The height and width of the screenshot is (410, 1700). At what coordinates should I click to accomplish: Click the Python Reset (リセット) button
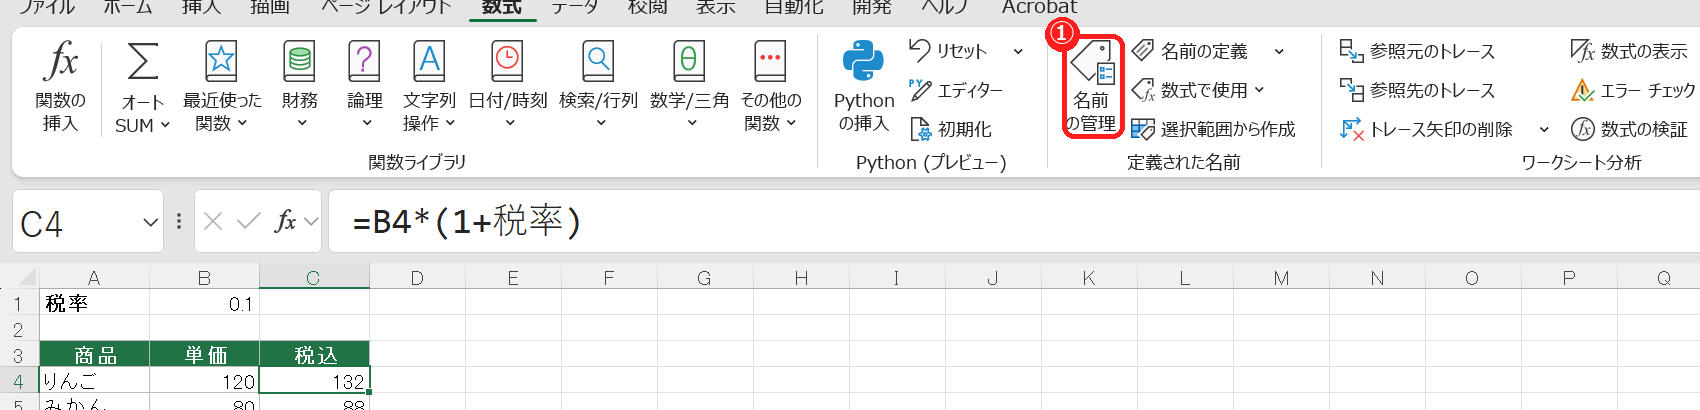click(948, 50)
